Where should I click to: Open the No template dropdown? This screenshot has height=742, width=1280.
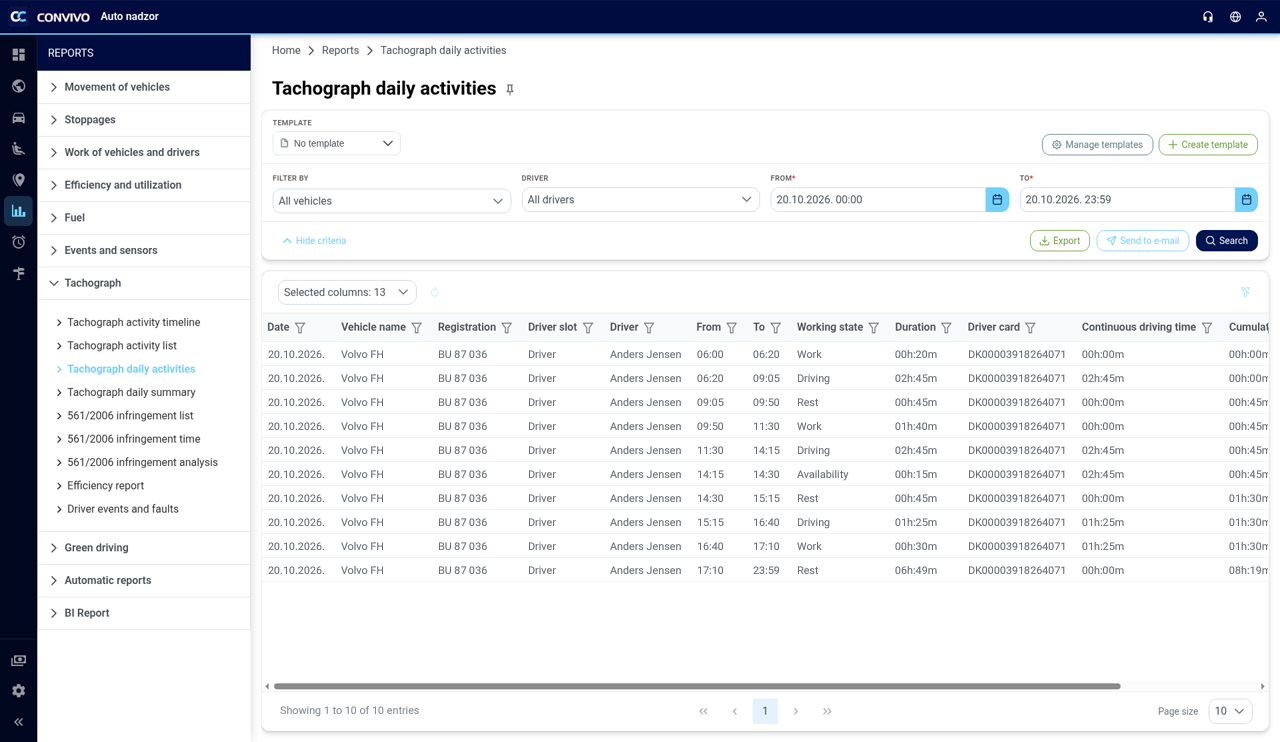(336, 144)
